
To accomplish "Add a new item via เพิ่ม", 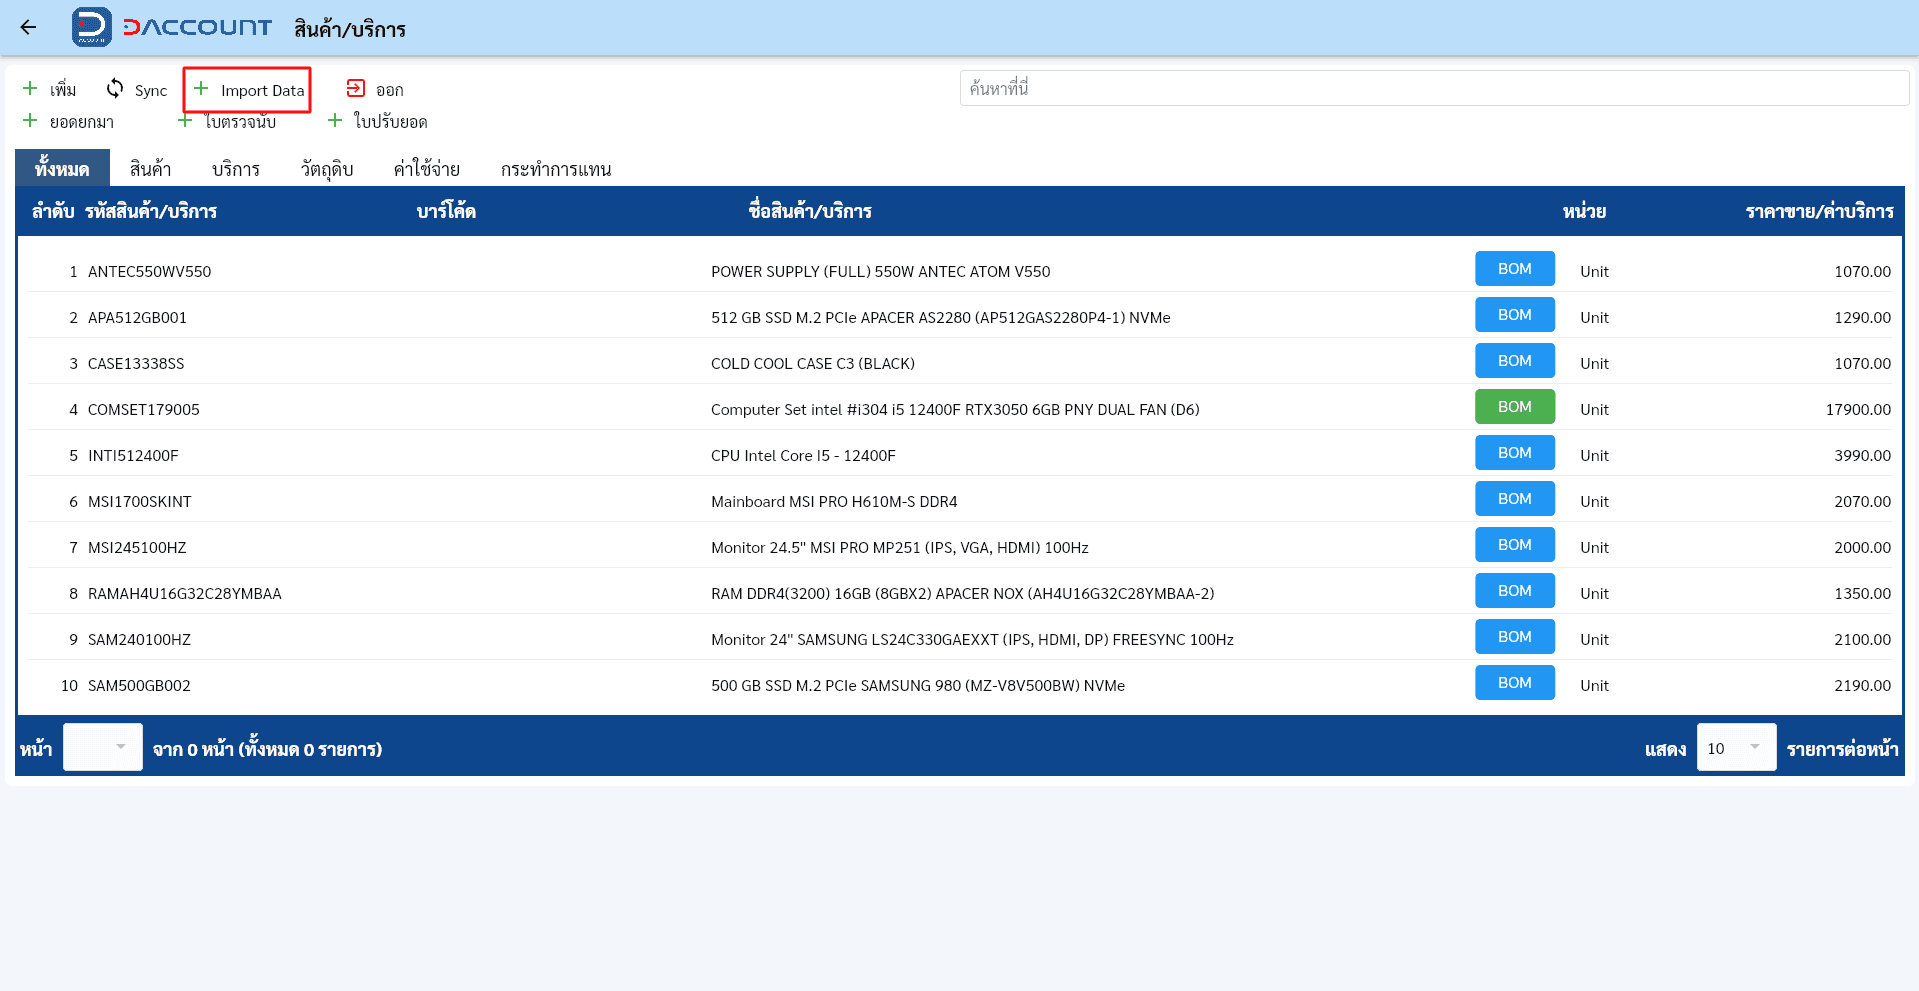I will click(x=50, y=89).
